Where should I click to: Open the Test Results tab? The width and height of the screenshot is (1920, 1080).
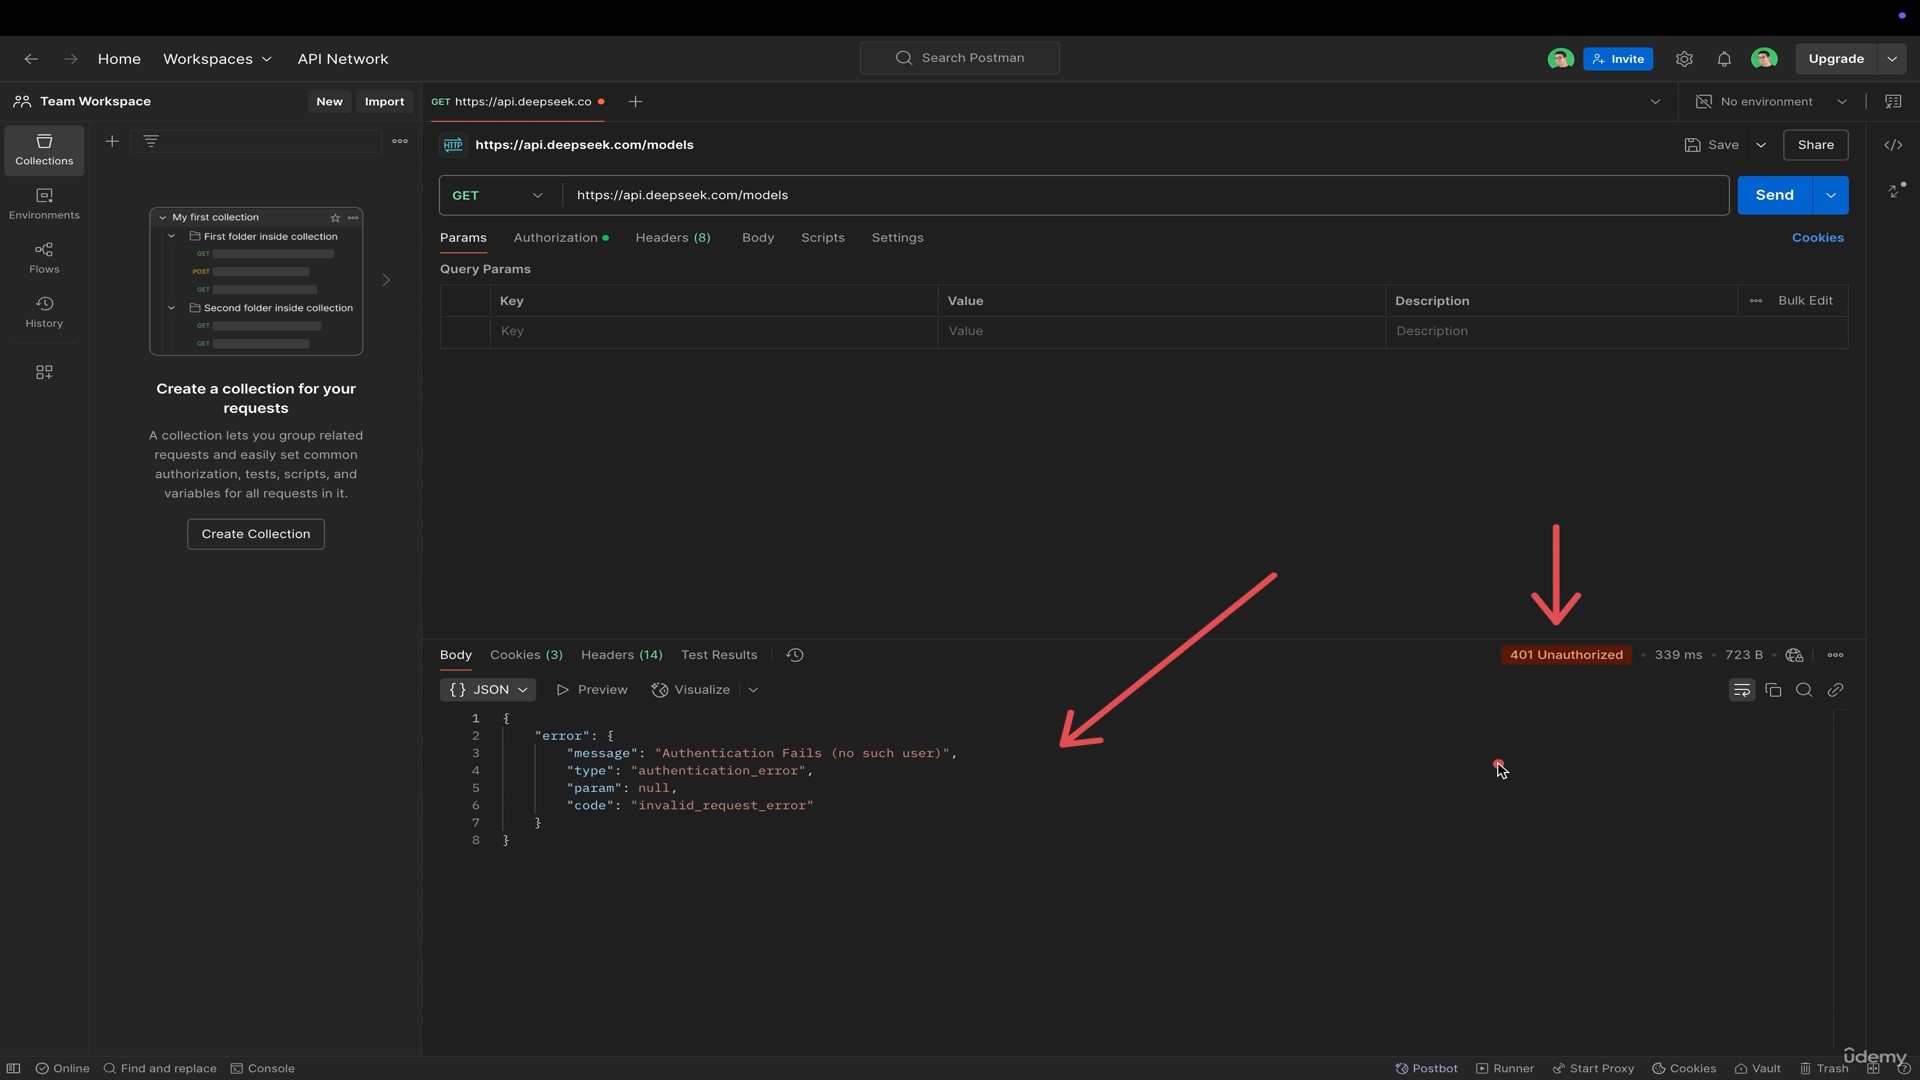click(x=719, y=655)
